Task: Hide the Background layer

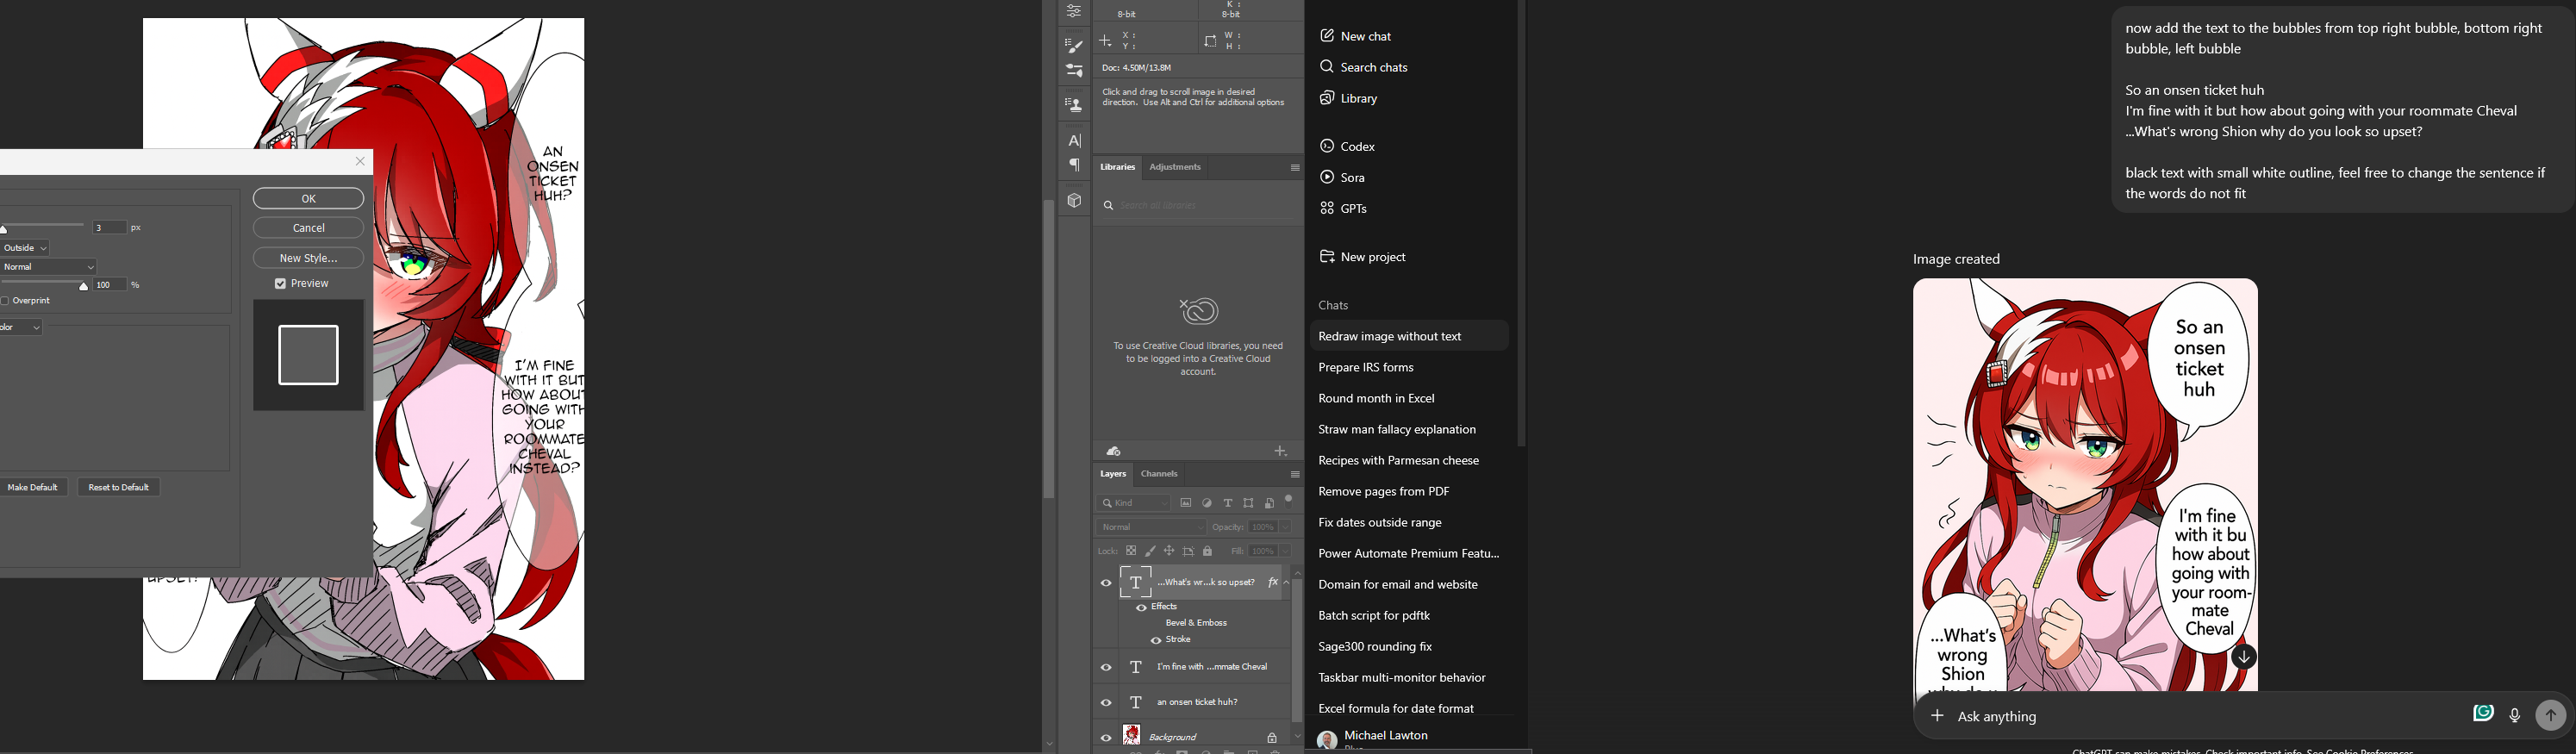Action: pos(1106,738)
